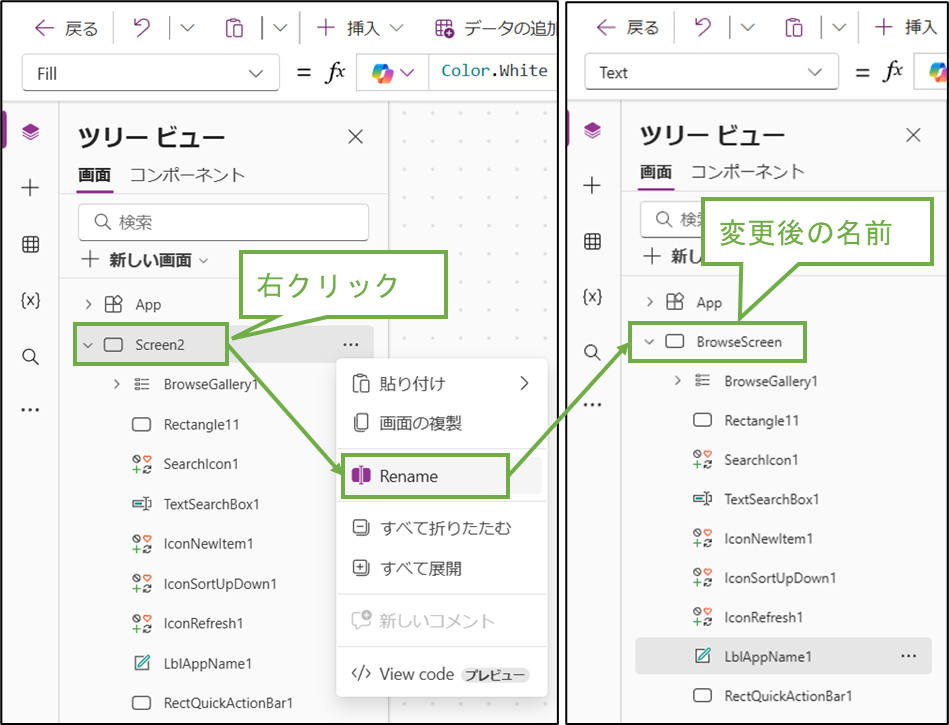Choose View code in the context menu
949x725 pixels.
click(x=442, y=674)
